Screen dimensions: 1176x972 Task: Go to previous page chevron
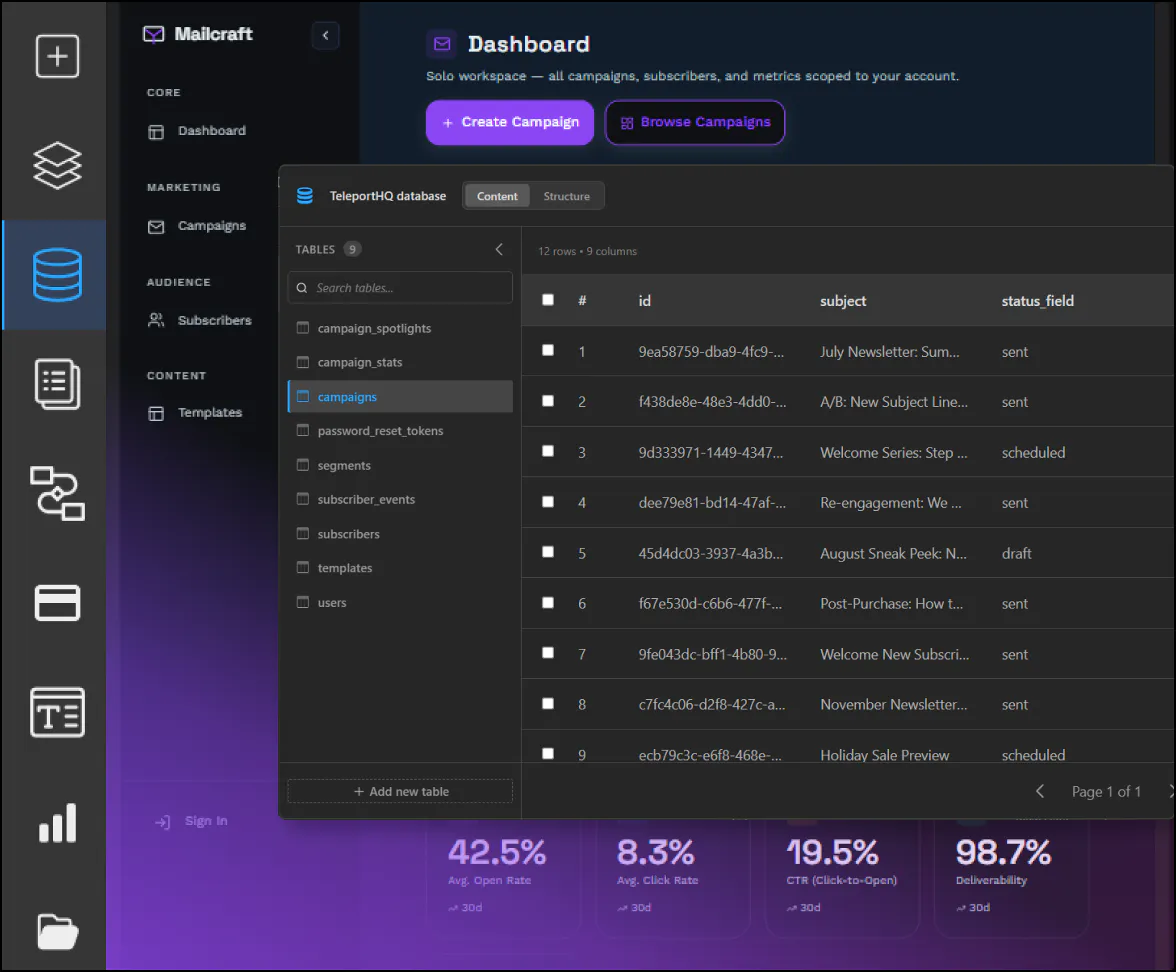(x=1040, y=791)
